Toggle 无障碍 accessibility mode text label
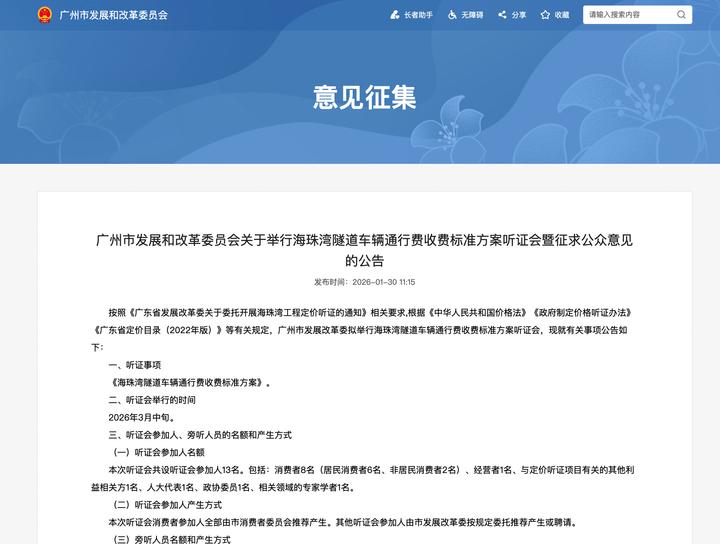Image resolution: width=720 pixels, height=544 pixels. pos(473,15)
